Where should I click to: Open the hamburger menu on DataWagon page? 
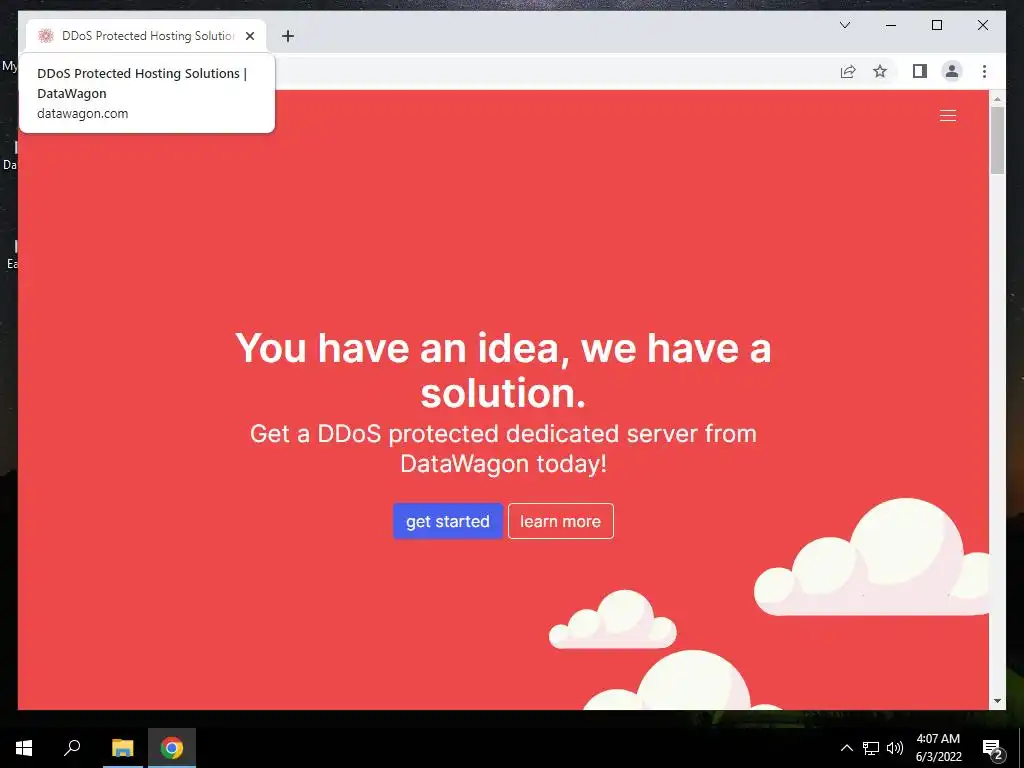pos(948,116)
